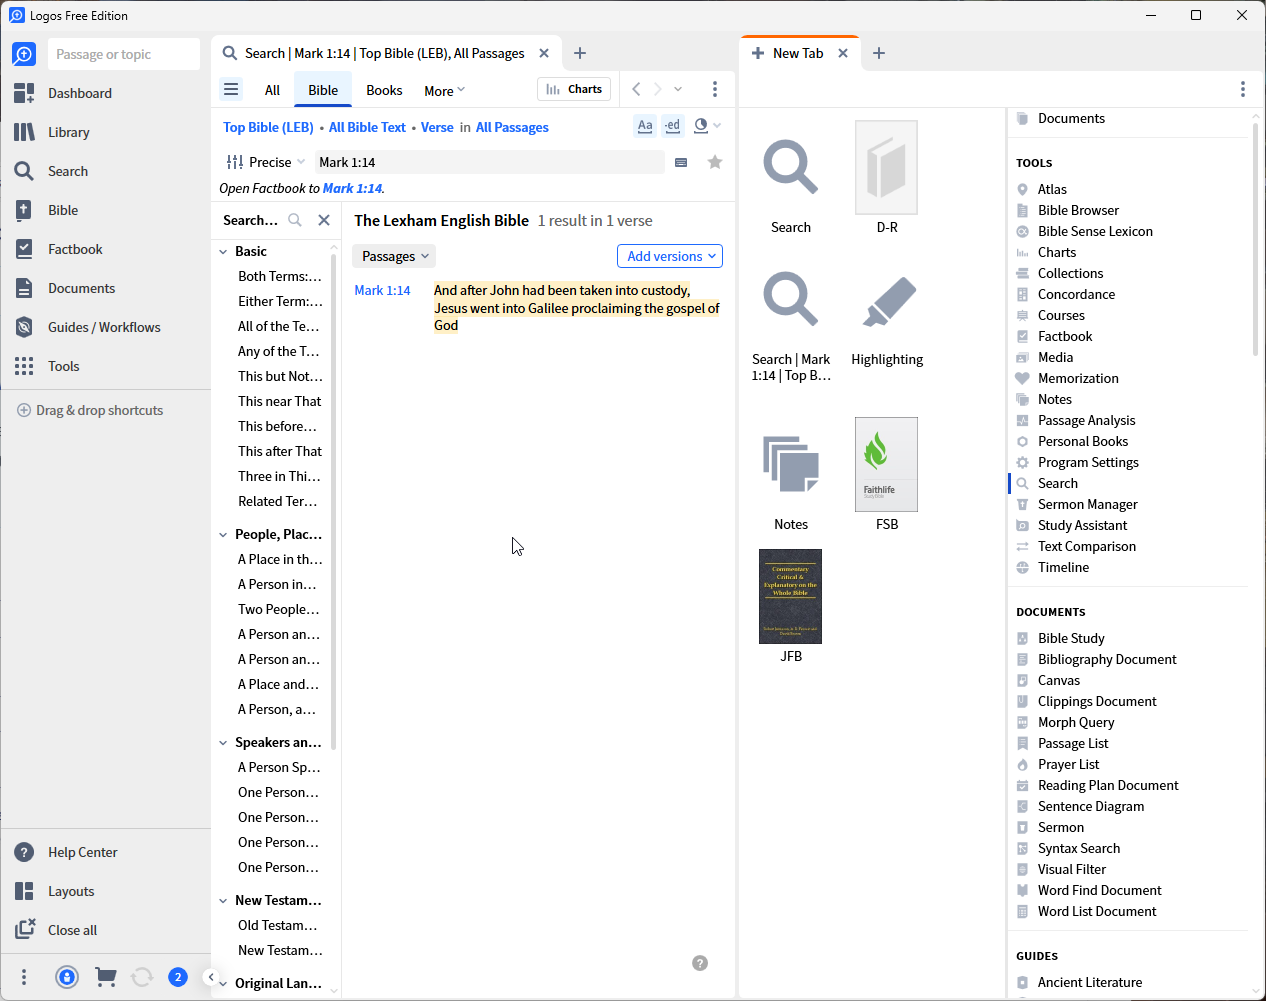1266x1001 pixels.
Task: Open the Dashboard from the sidebar
Action: 80,93
